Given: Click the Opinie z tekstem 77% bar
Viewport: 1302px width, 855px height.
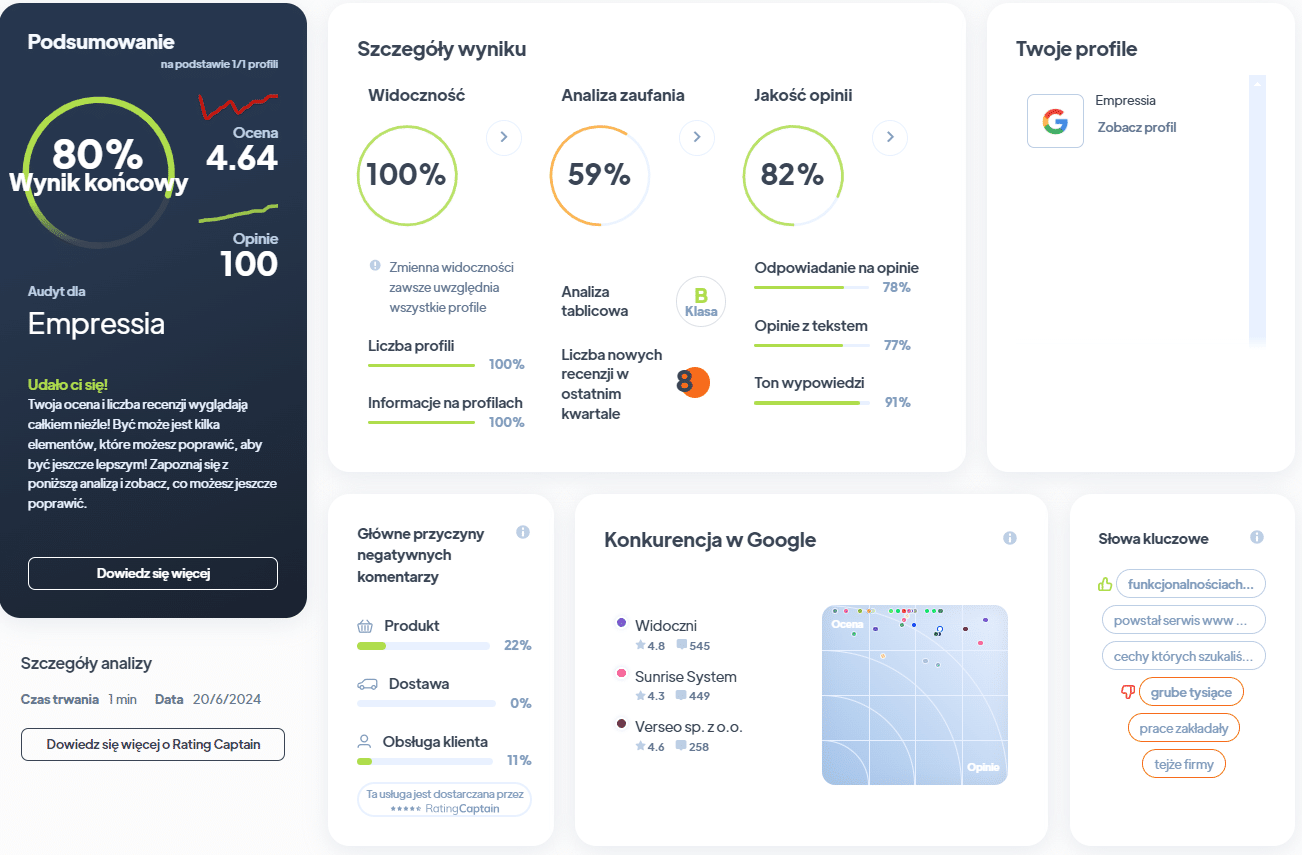Looking at the screenshot, I should click(x=811, y=345).
